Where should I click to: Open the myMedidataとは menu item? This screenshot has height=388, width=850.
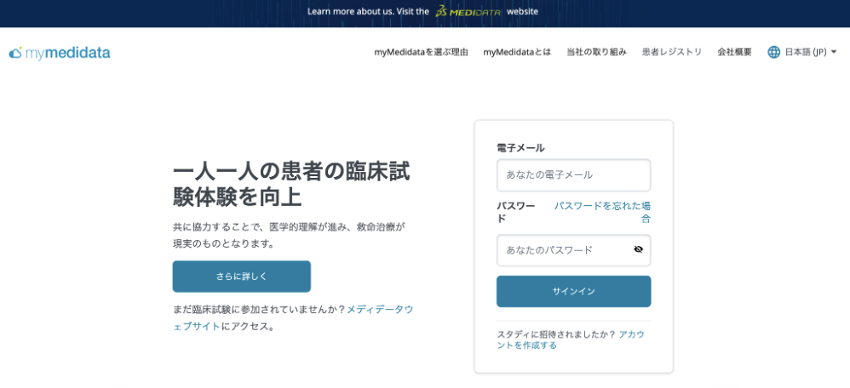[x=517, y=52]
